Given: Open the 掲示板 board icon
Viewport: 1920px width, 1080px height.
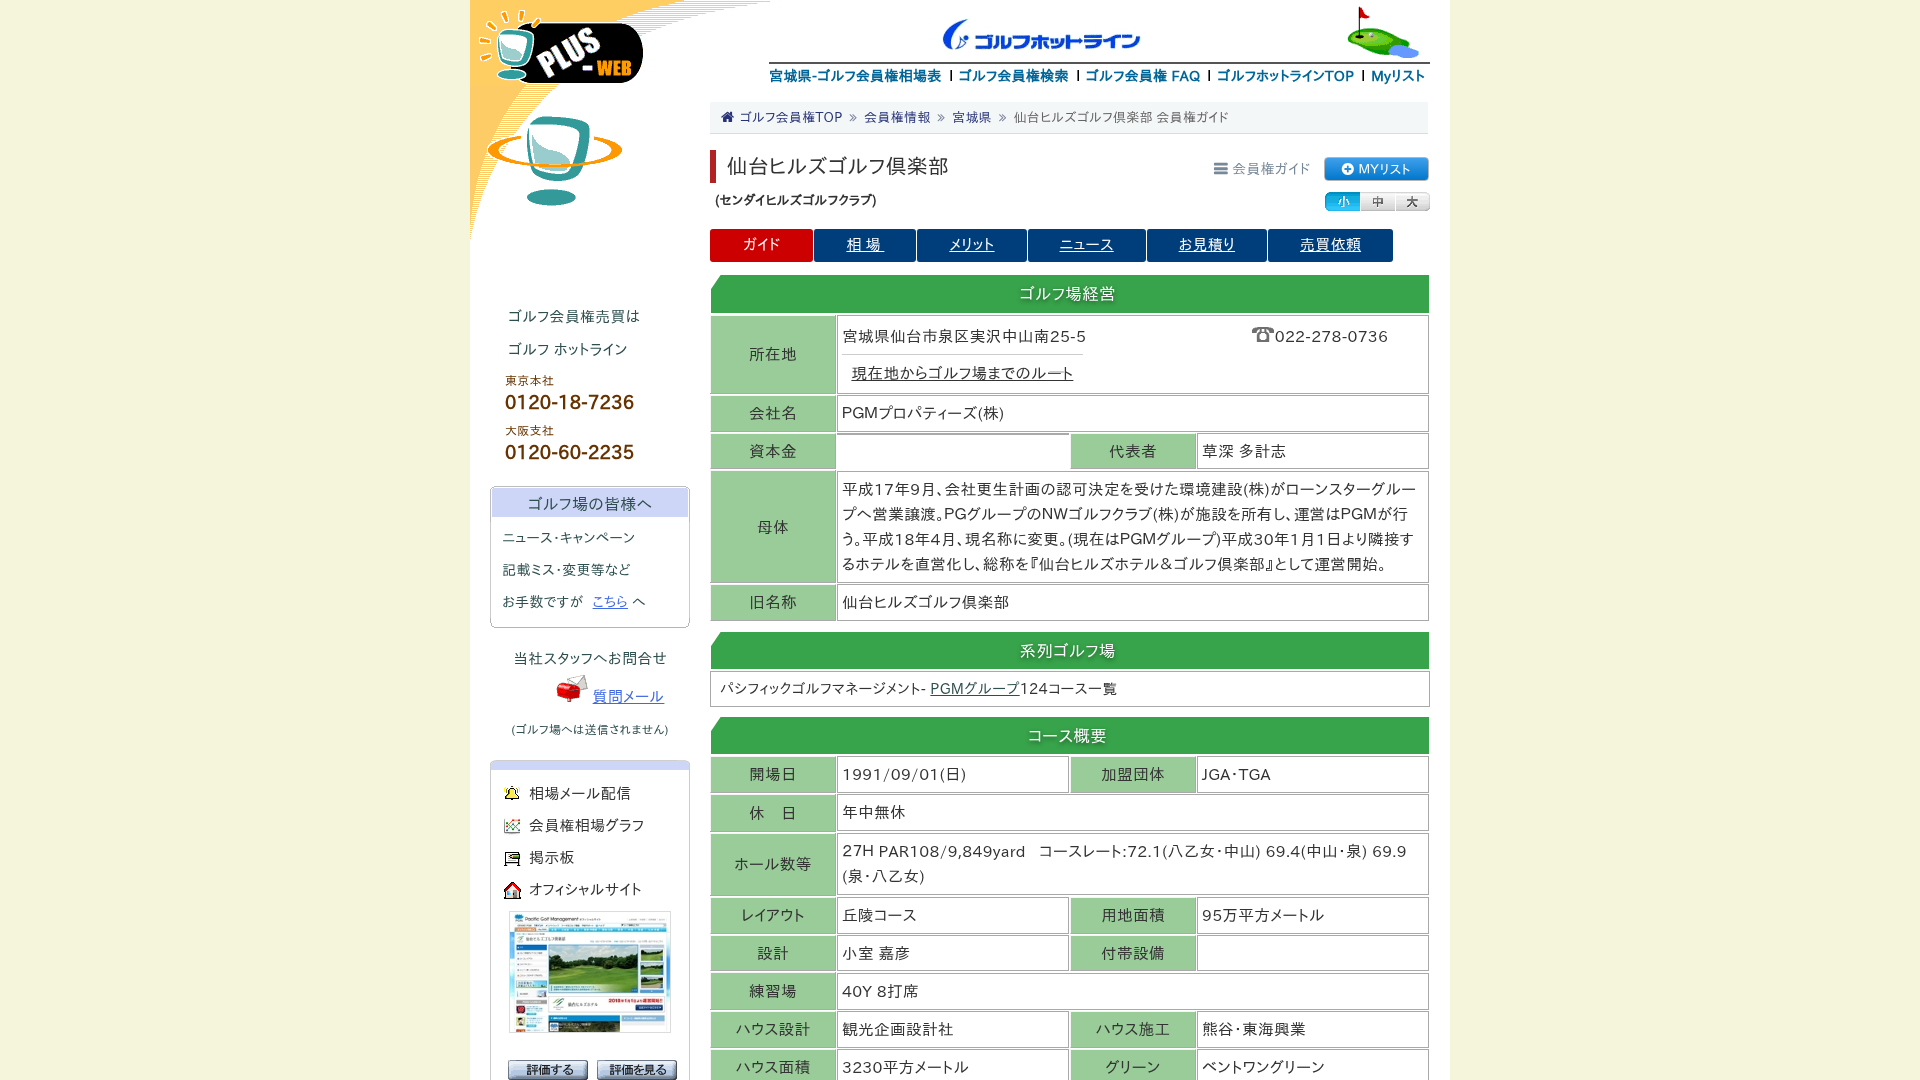Looking at the screenshot, I should click(512, 858).
